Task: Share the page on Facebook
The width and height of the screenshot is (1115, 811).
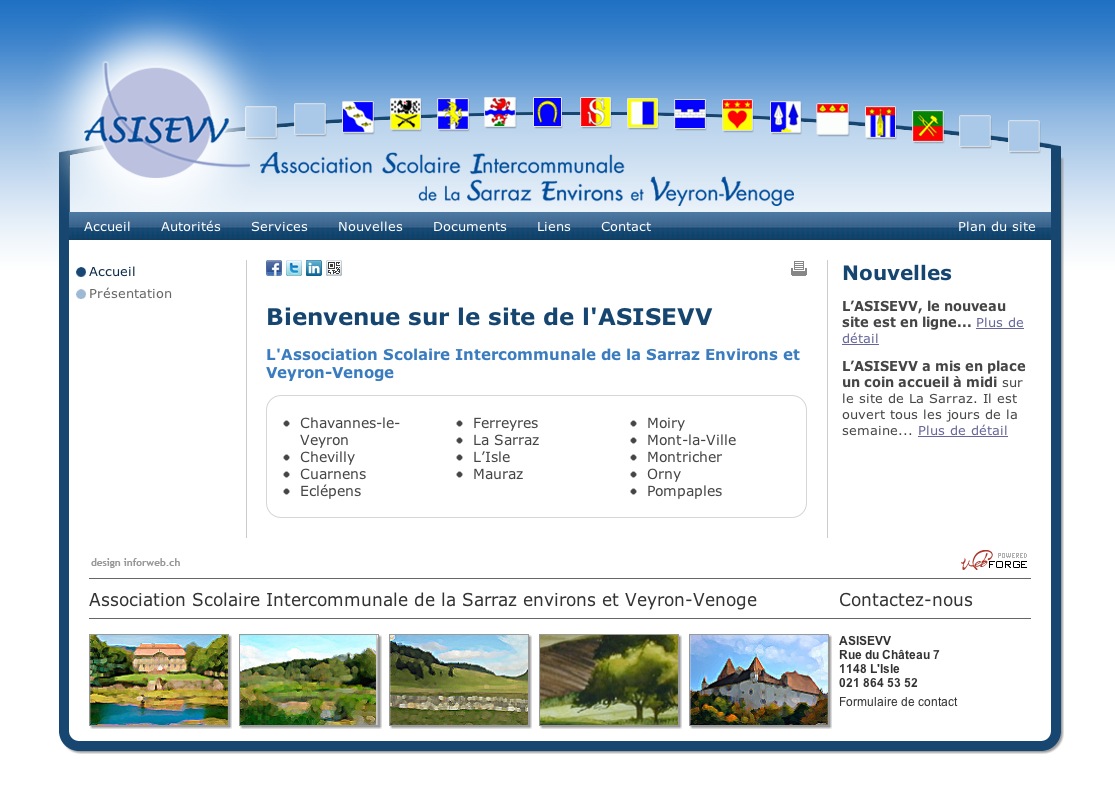Action: click(x=274, y=268)
